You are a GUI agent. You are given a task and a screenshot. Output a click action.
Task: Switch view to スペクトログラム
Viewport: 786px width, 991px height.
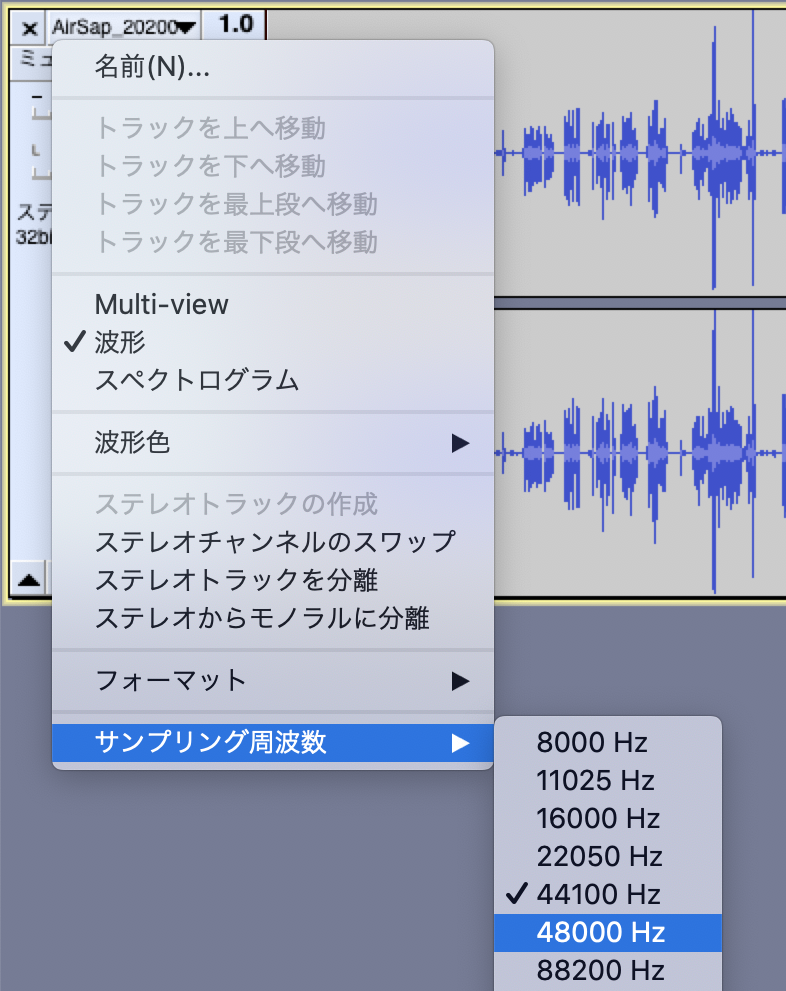(x=272, y=380)
